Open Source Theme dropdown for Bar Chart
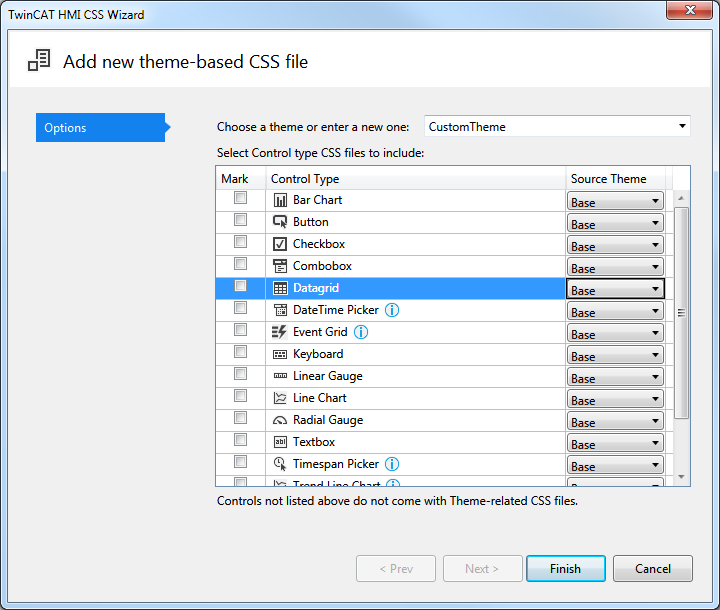The image size is (720, 610). 615,201
